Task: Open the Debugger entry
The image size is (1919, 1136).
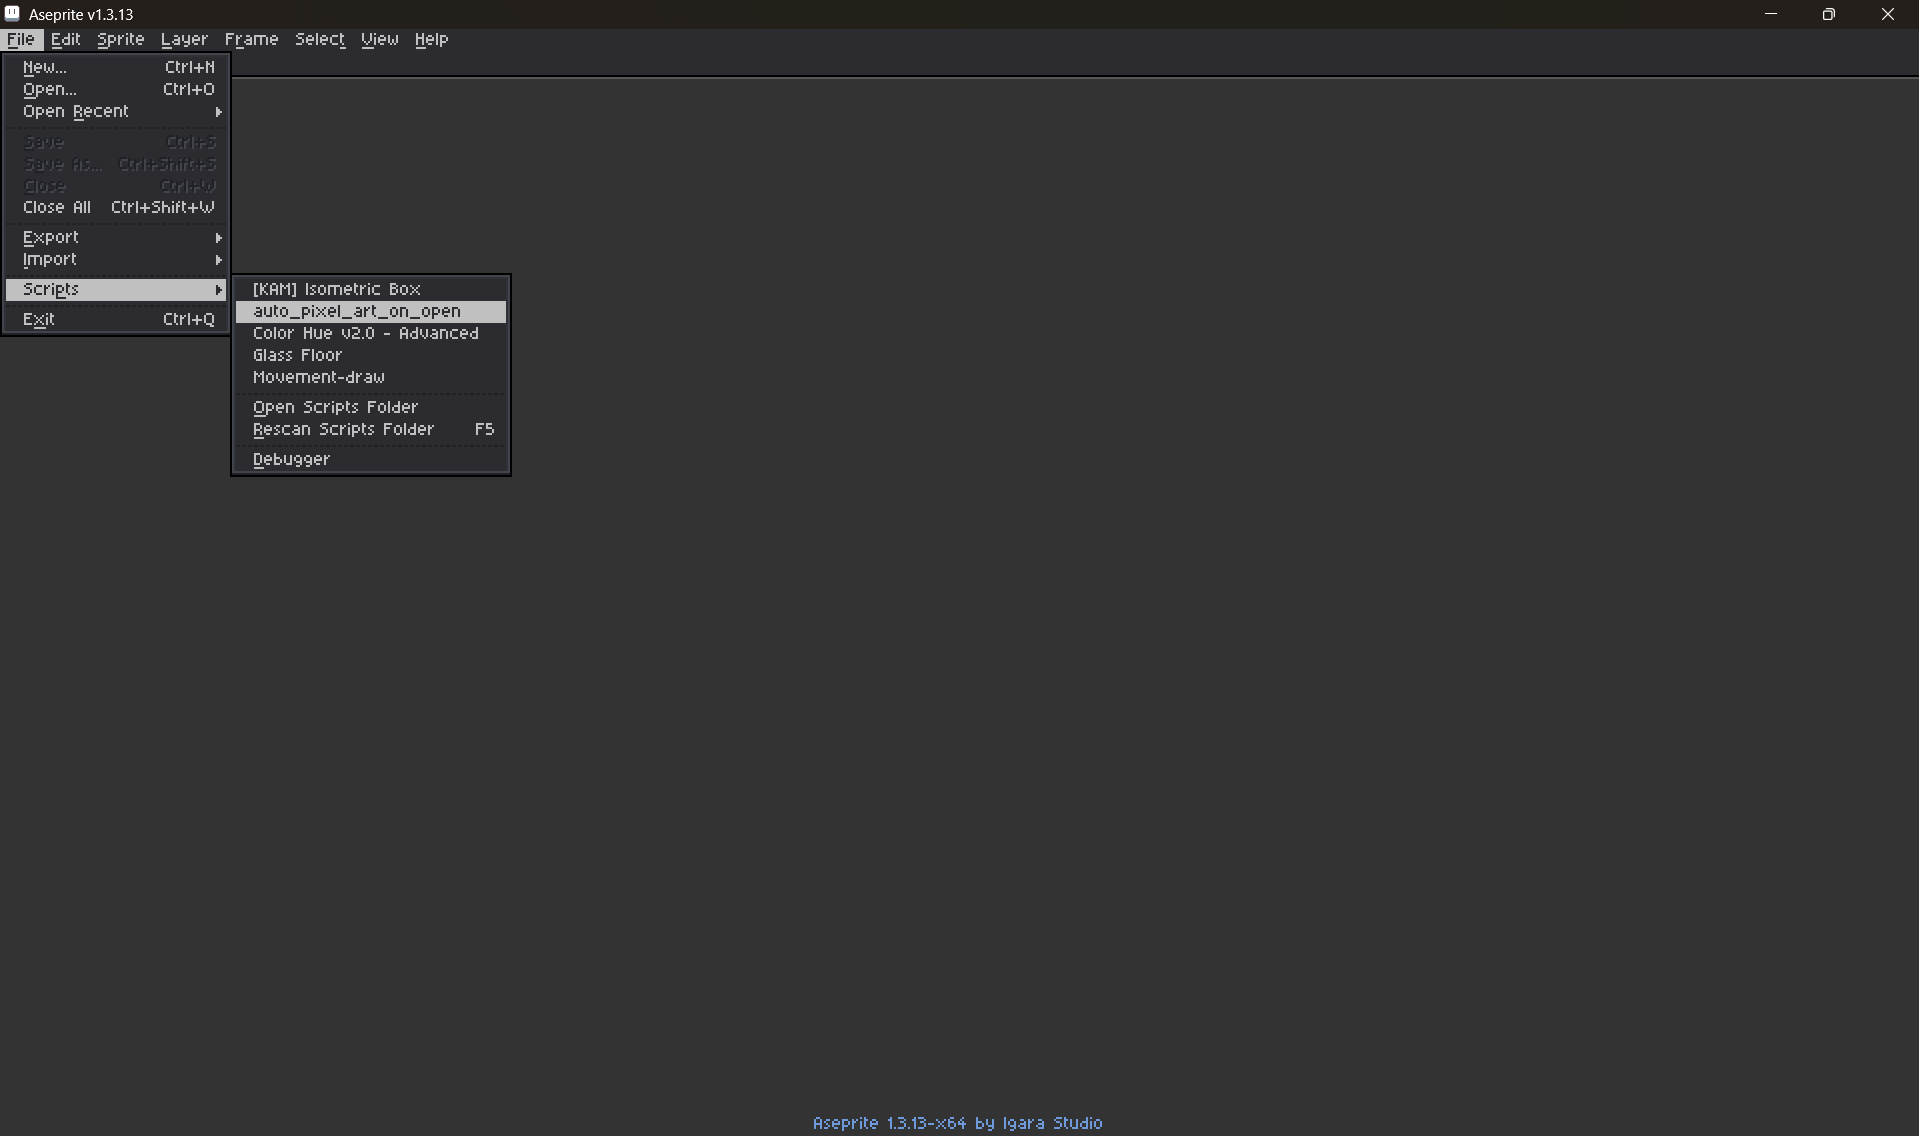Action: (371, 459)
